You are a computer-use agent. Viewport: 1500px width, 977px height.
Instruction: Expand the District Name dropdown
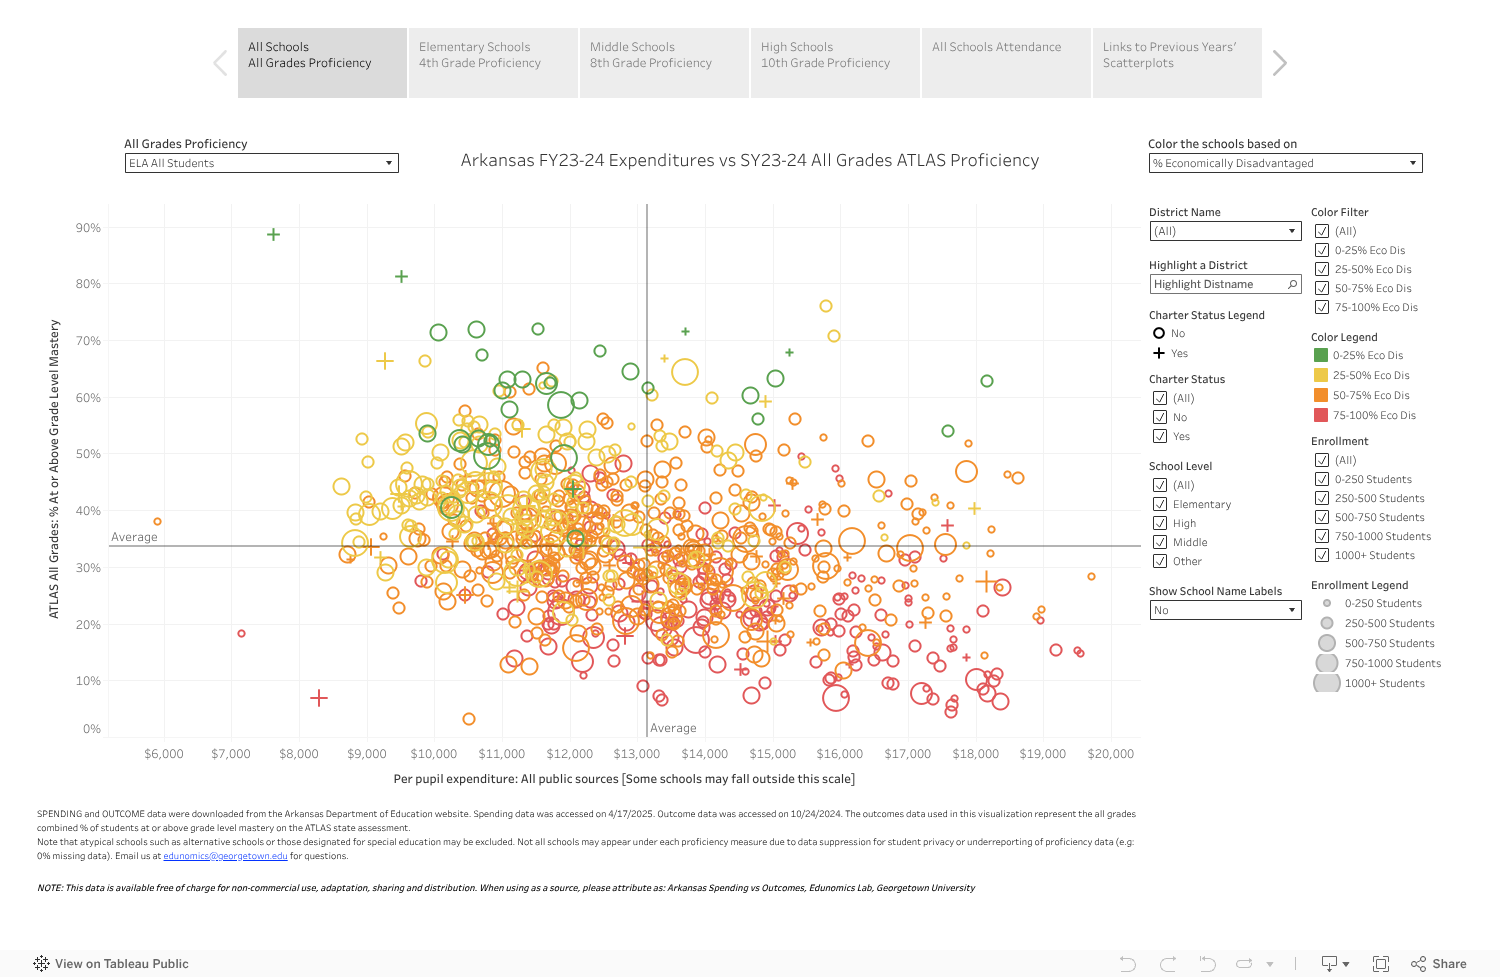(x=1225, y=231)
